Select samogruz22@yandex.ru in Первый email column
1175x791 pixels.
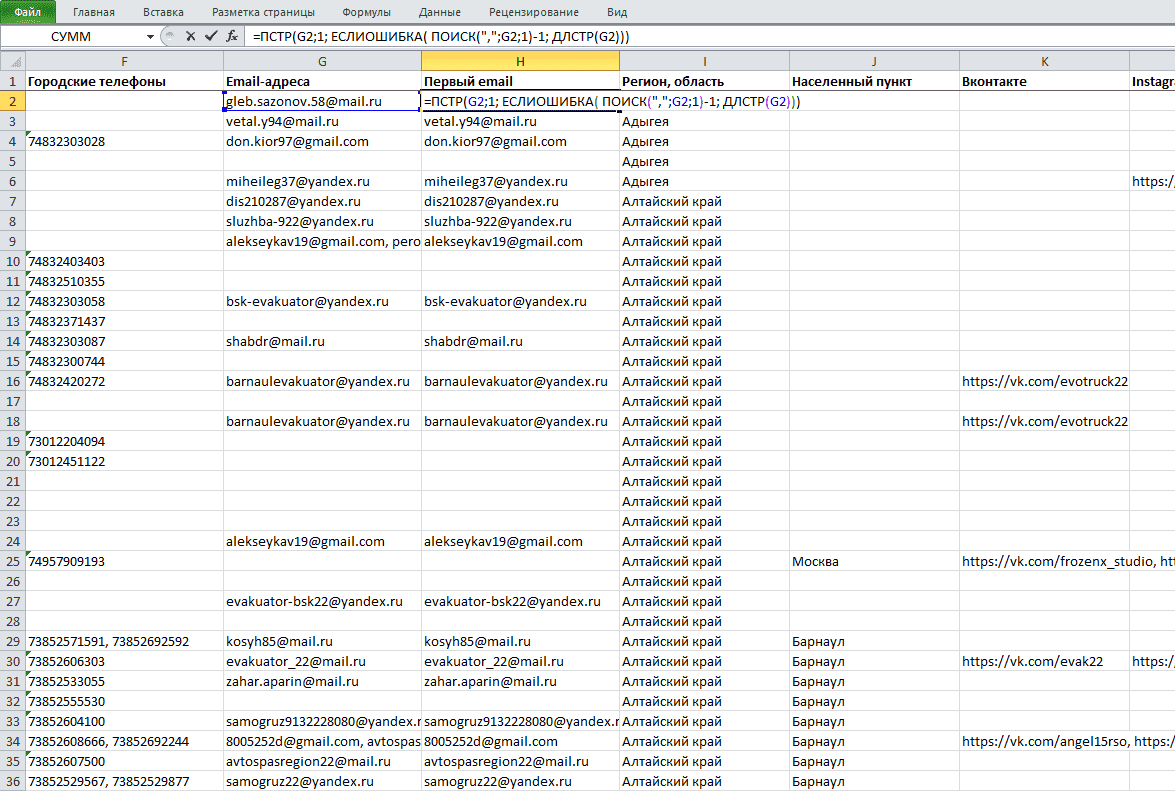point(520,781)
